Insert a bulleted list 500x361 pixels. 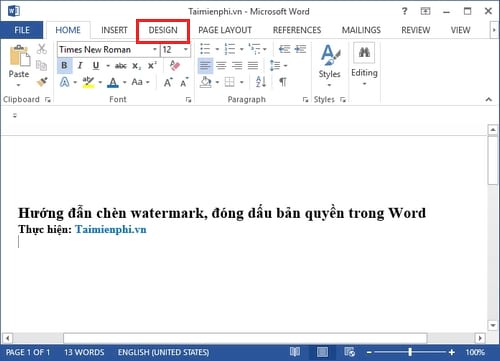(205, 49)
